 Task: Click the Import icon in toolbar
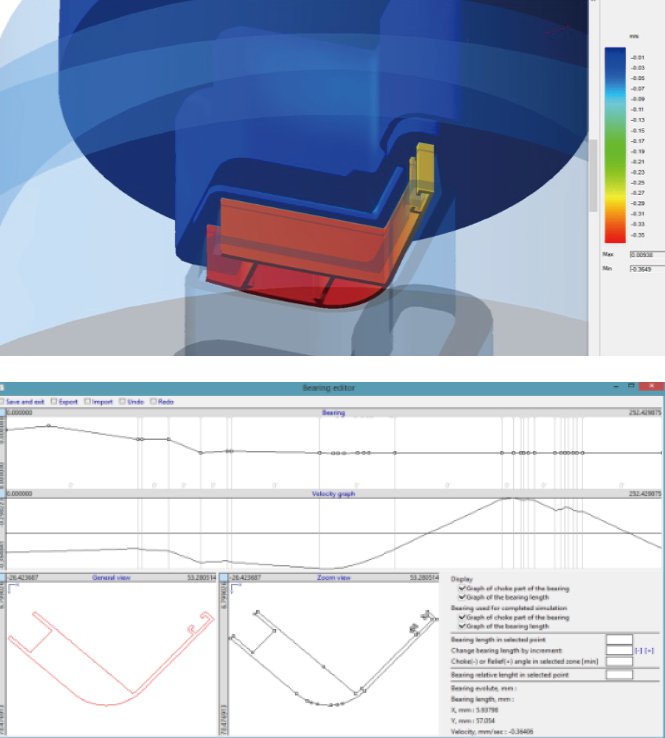(87, 401)
